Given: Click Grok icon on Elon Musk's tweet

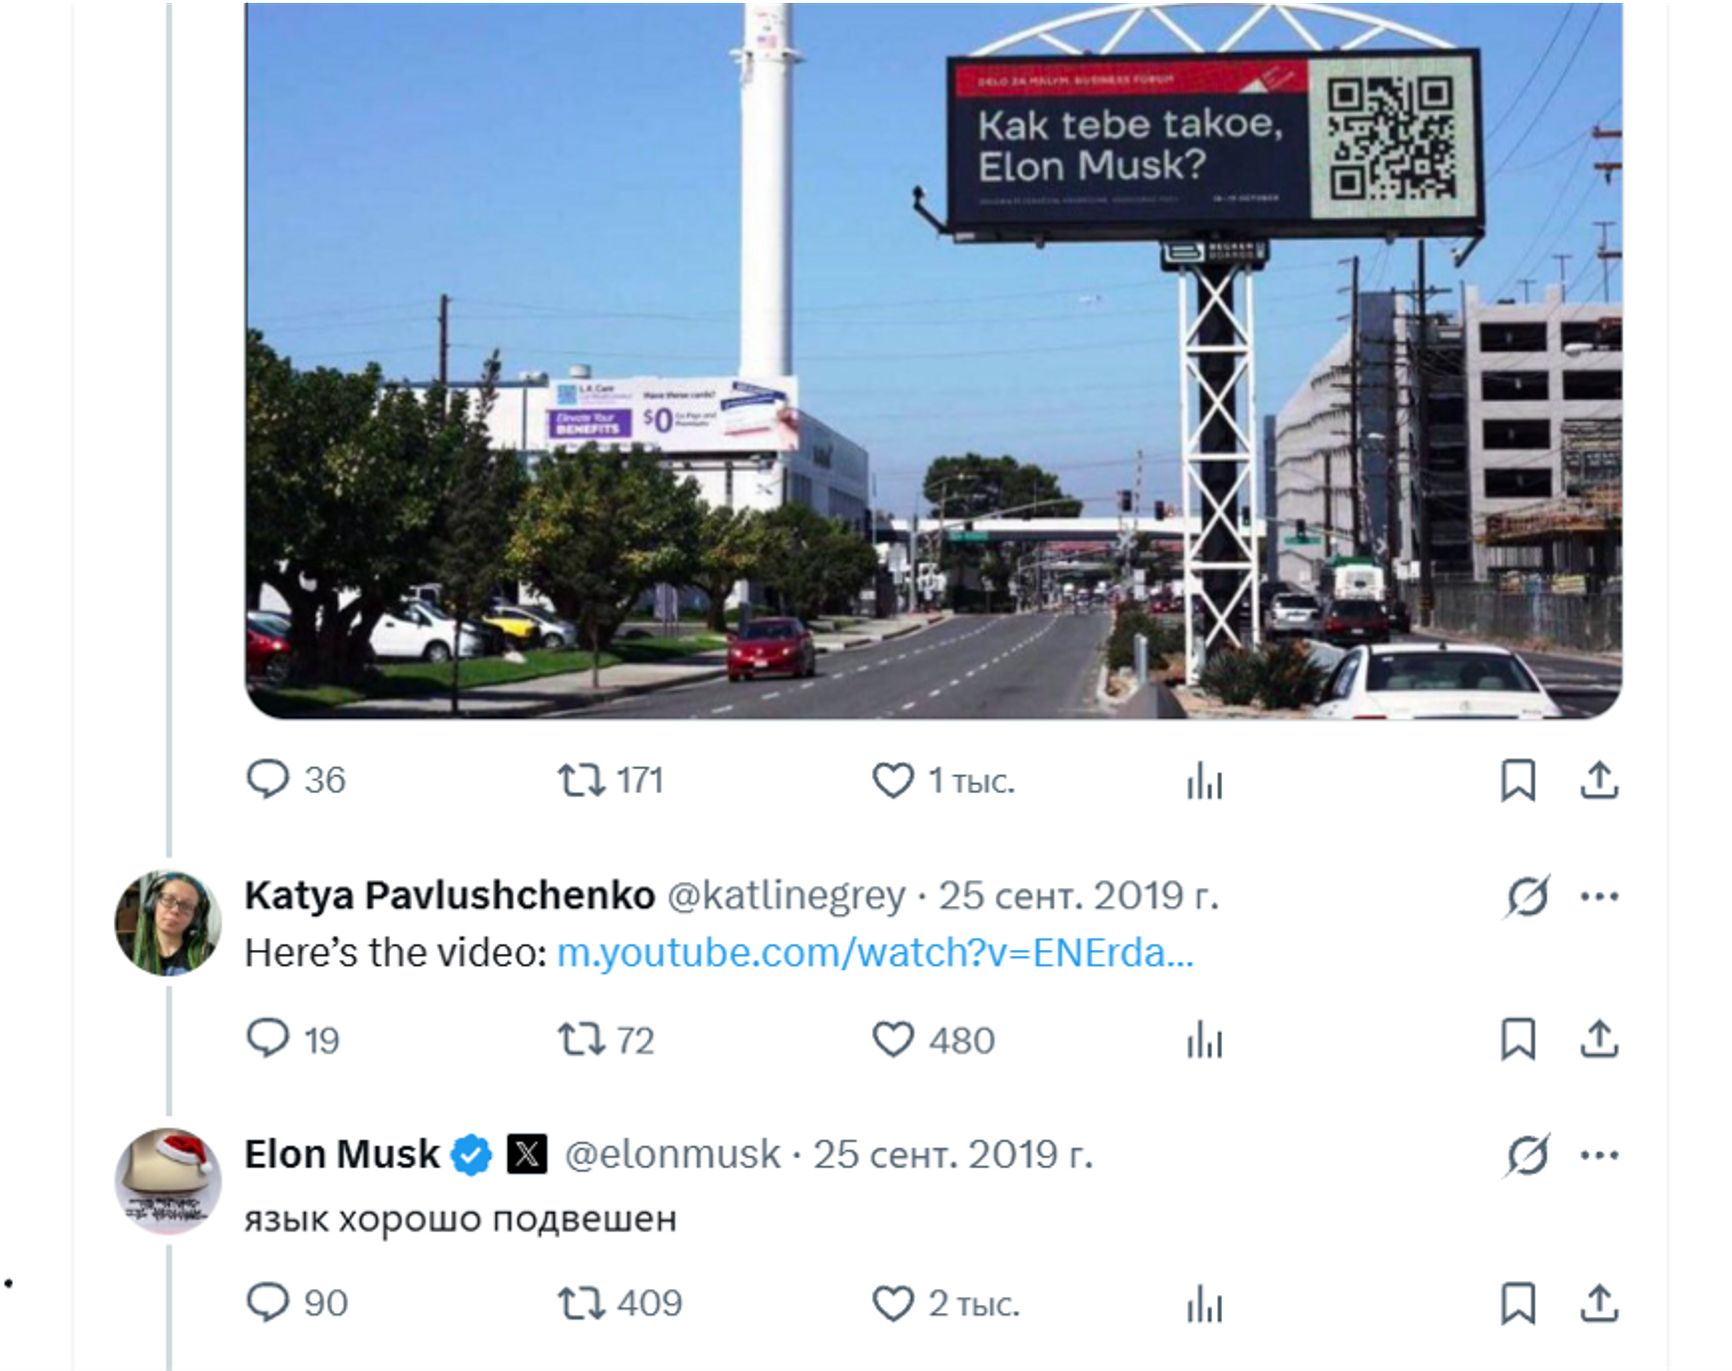Looking at the screenshot, I should 1527,1155.
